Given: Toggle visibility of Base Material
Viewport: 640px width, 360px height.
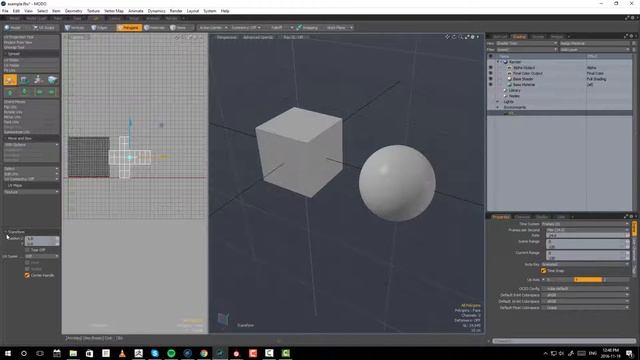Looking at the screenshot, I should pos(490,84).
